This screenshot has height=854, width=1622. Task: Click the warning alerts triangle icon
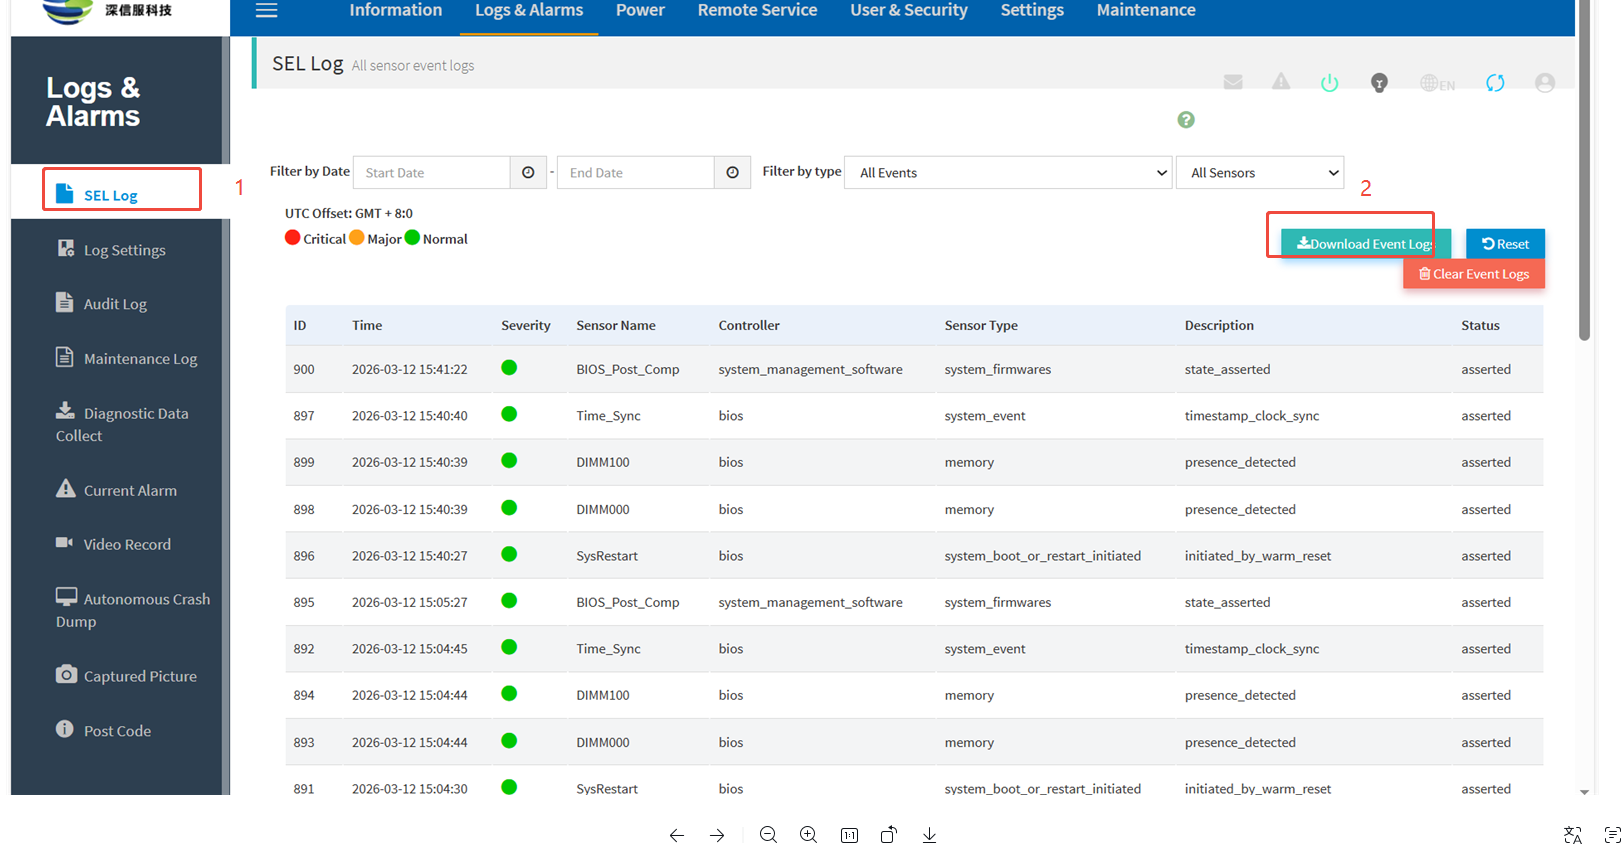(x=1281, y=82)
